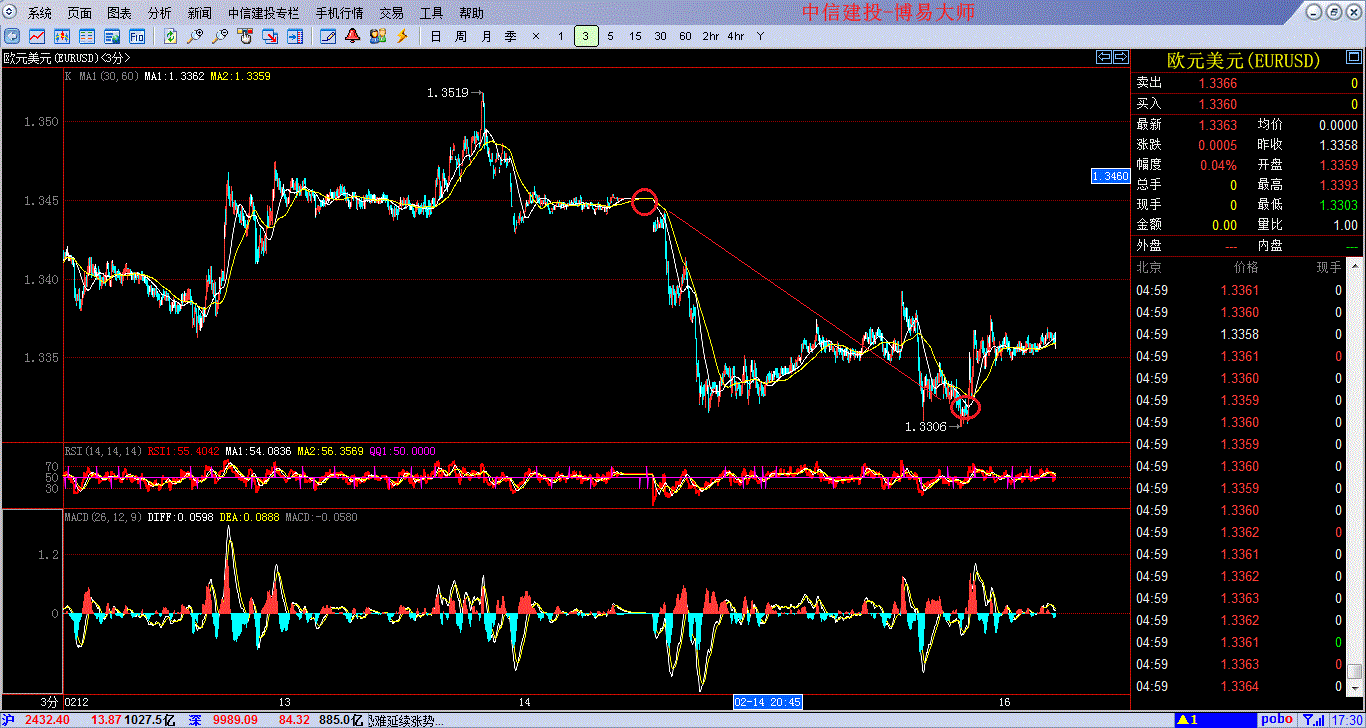Screen dimensions: 1366x728
Task: Click the left arrow above the chart
Action: [x=1104, y=56]
